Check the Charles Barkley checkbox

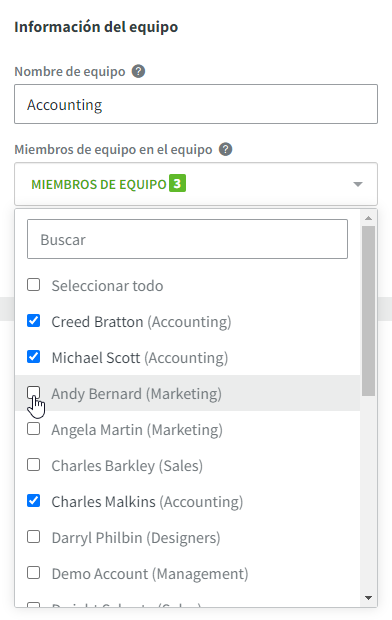click(x=34, y=465)
